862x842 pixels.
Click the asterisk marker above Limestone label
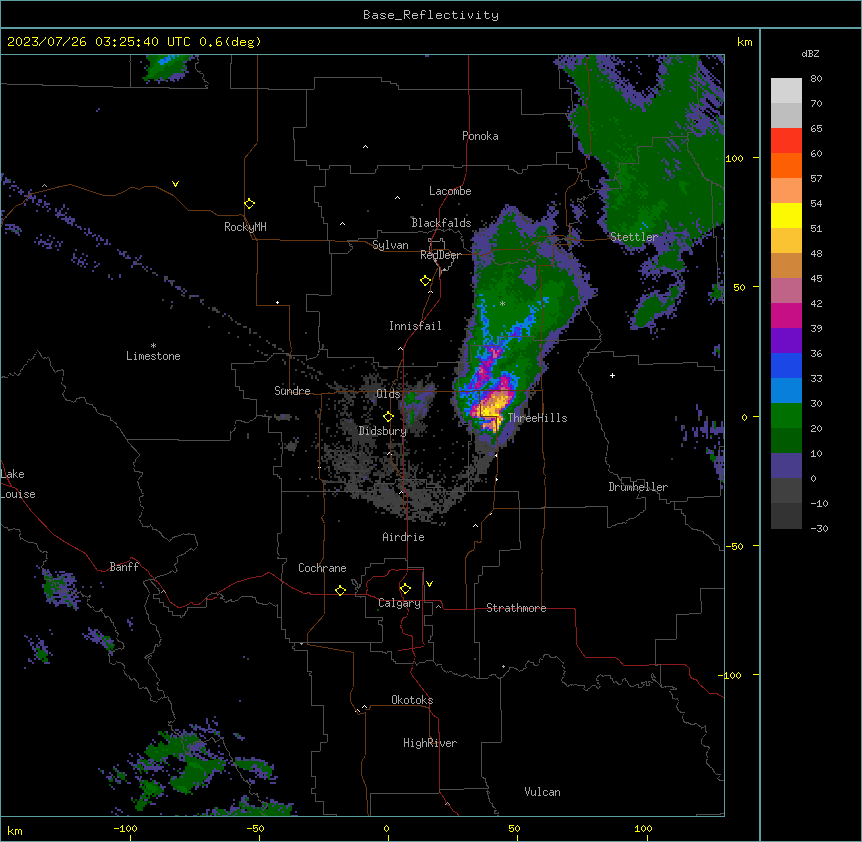(x=153, y=346)
